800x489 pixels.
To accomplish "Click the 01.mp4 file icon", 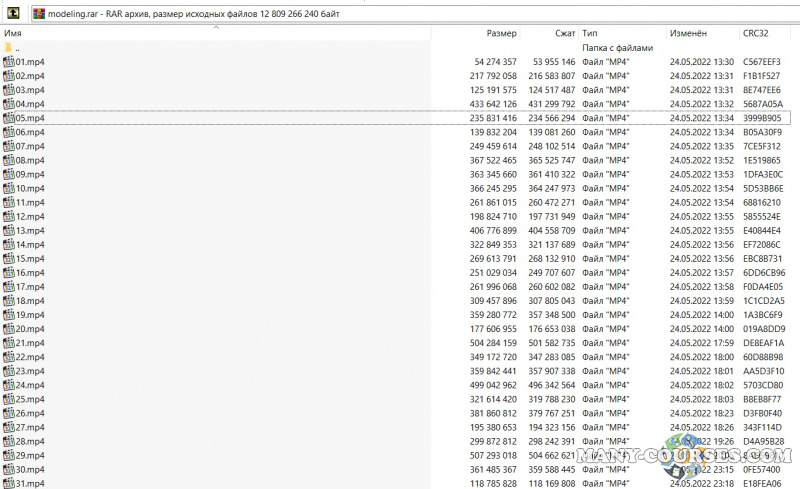I will click(x=9, y=62).
